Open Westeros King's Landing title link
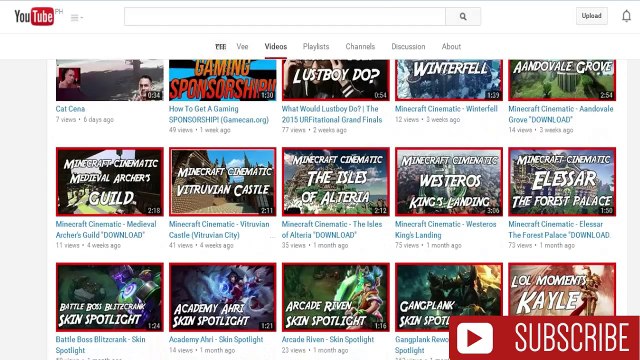The image size is (640, 360). pyautogui.click(x=445, y=229)
